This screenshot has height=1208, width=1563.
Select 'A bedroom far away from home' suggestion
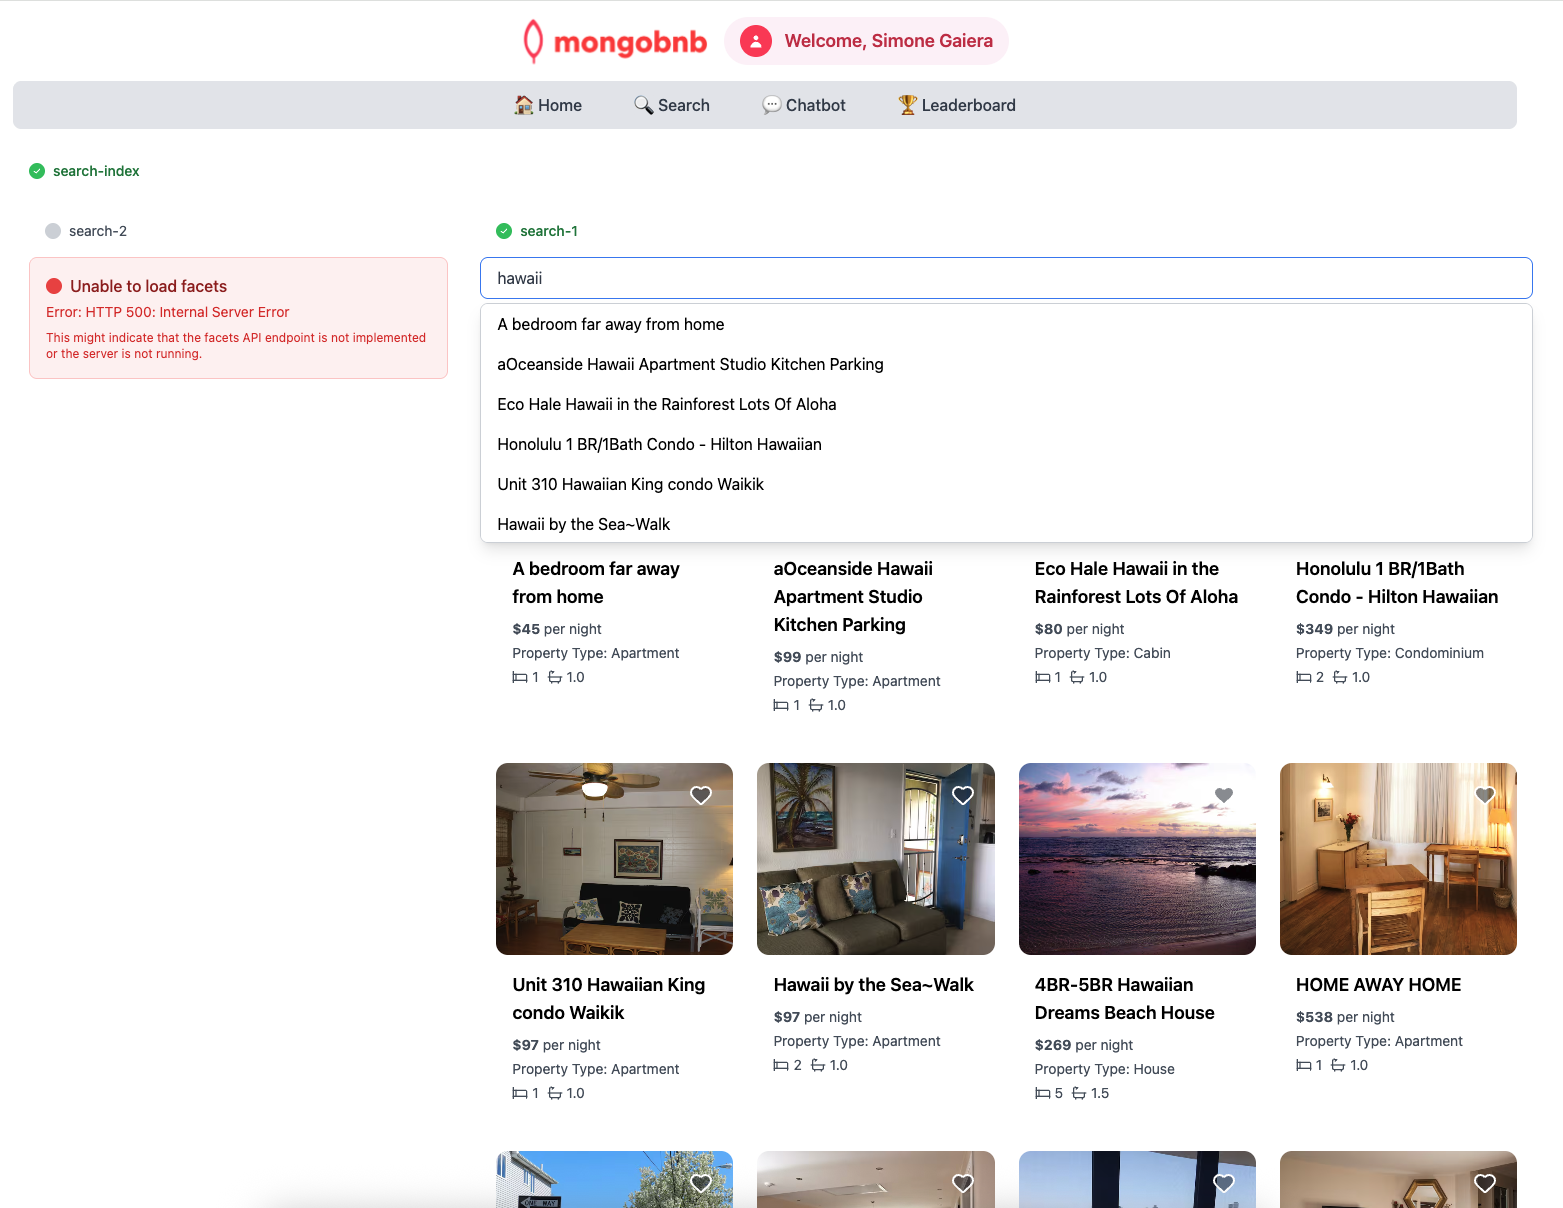610,324
